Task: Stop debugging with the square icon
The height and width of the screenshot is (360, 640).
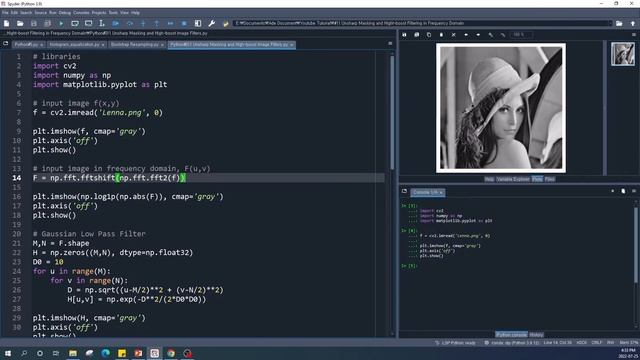Action: pyautogui.click(x=184, y=24)
